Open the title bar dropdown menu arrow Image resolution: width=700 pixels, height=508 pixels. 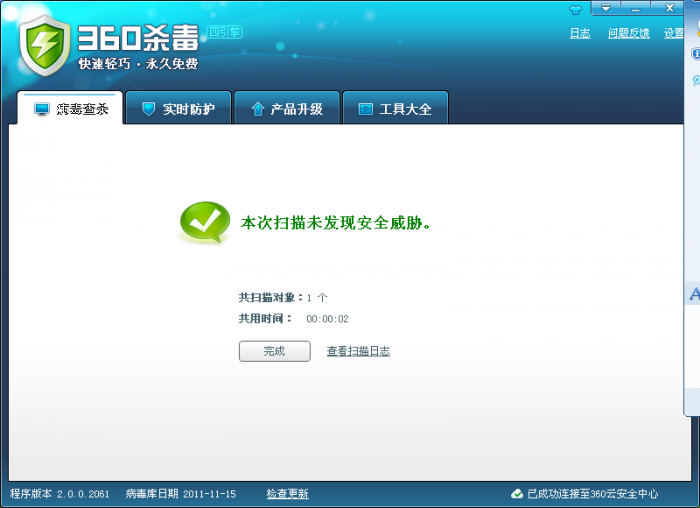click(606, 8)
